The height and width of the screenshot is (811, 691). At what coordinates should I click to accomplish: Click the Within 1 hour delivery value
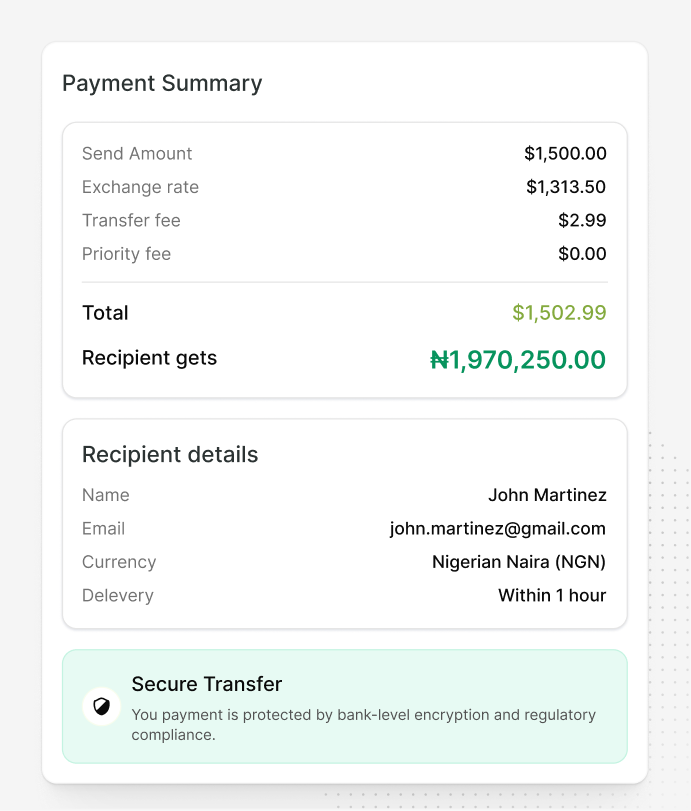click(552, 595)
